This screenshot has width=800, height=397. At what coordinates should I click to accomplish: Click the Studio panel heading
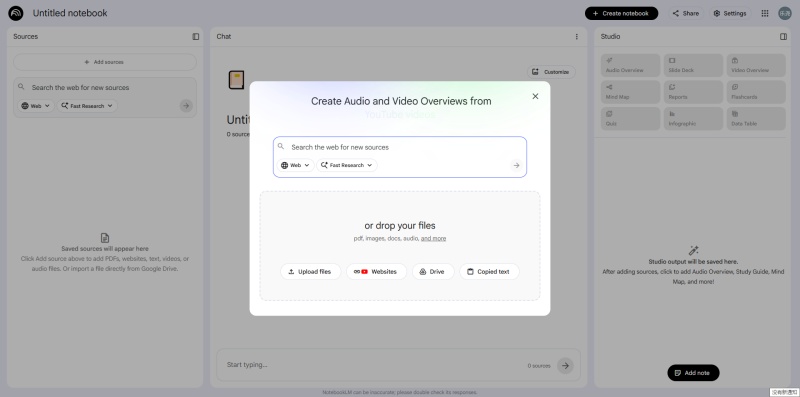coord(610,37)
